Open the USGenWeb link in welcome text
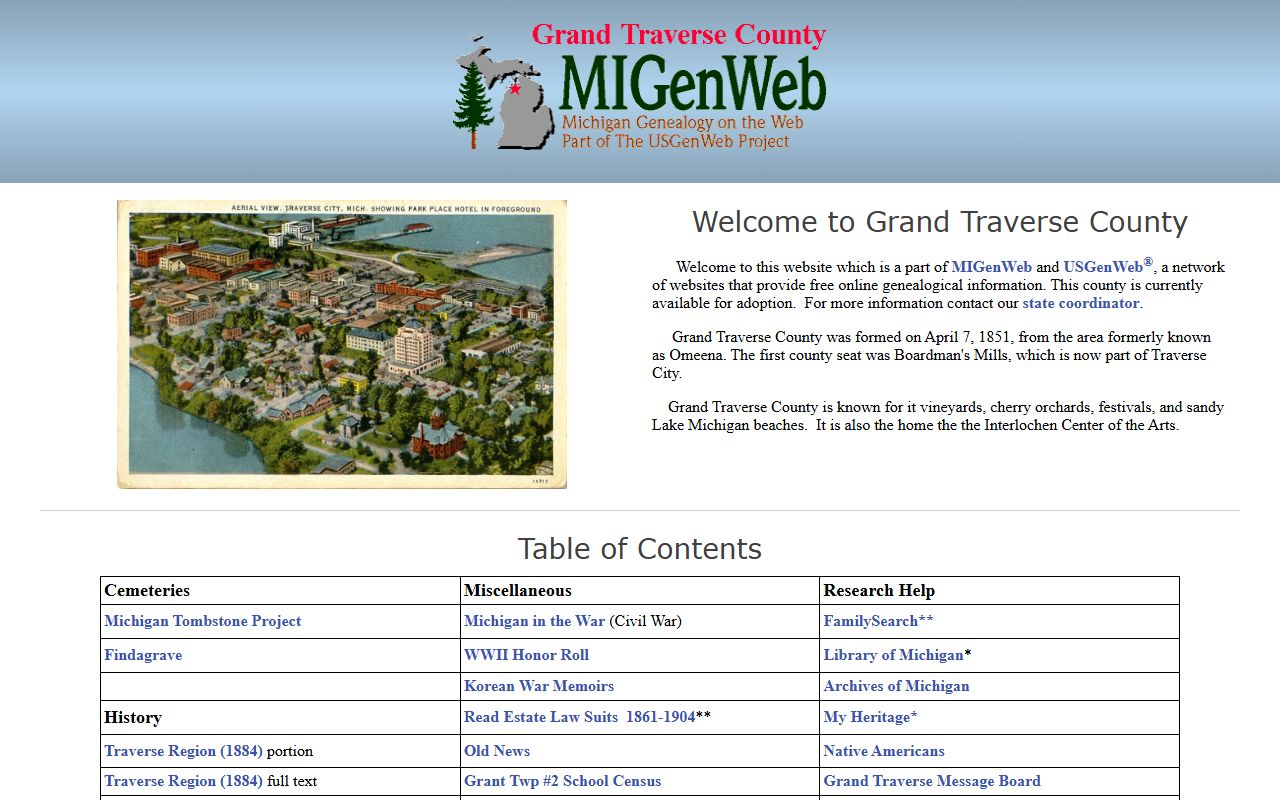The image size is (1280, 800). click(x=1103, y=267)
